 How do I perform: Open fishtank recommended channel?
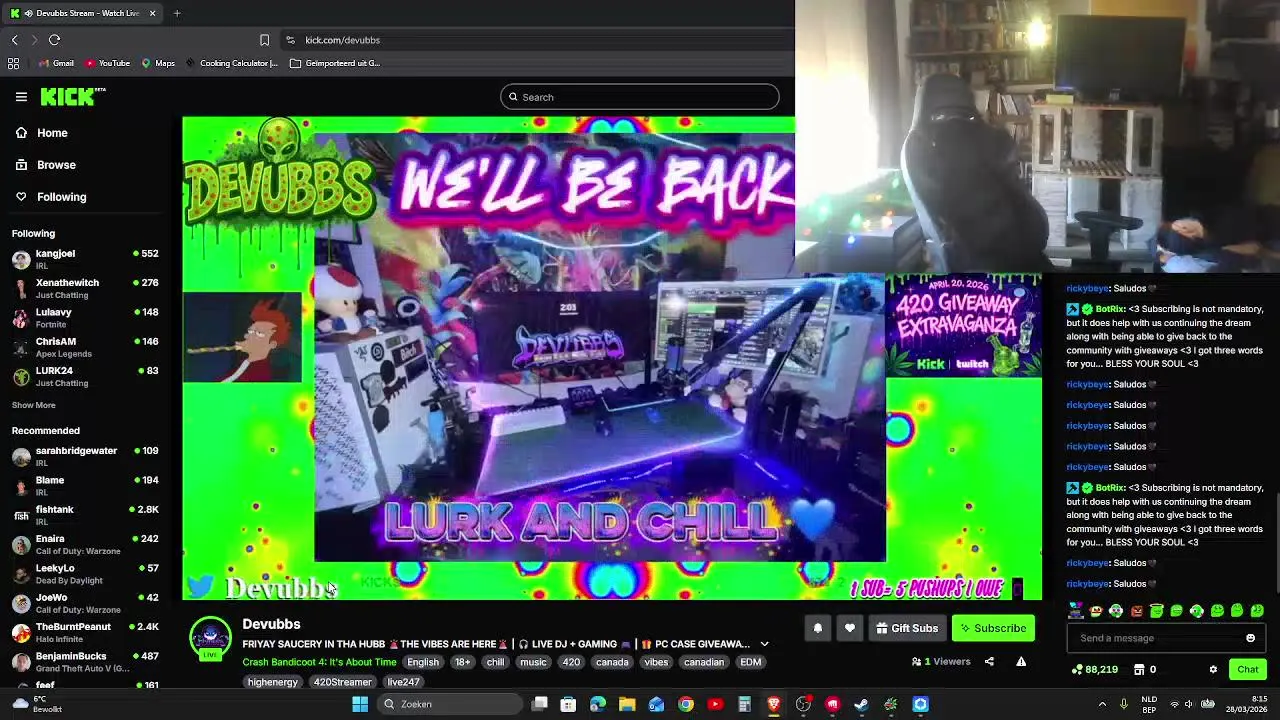pos(85,515)
